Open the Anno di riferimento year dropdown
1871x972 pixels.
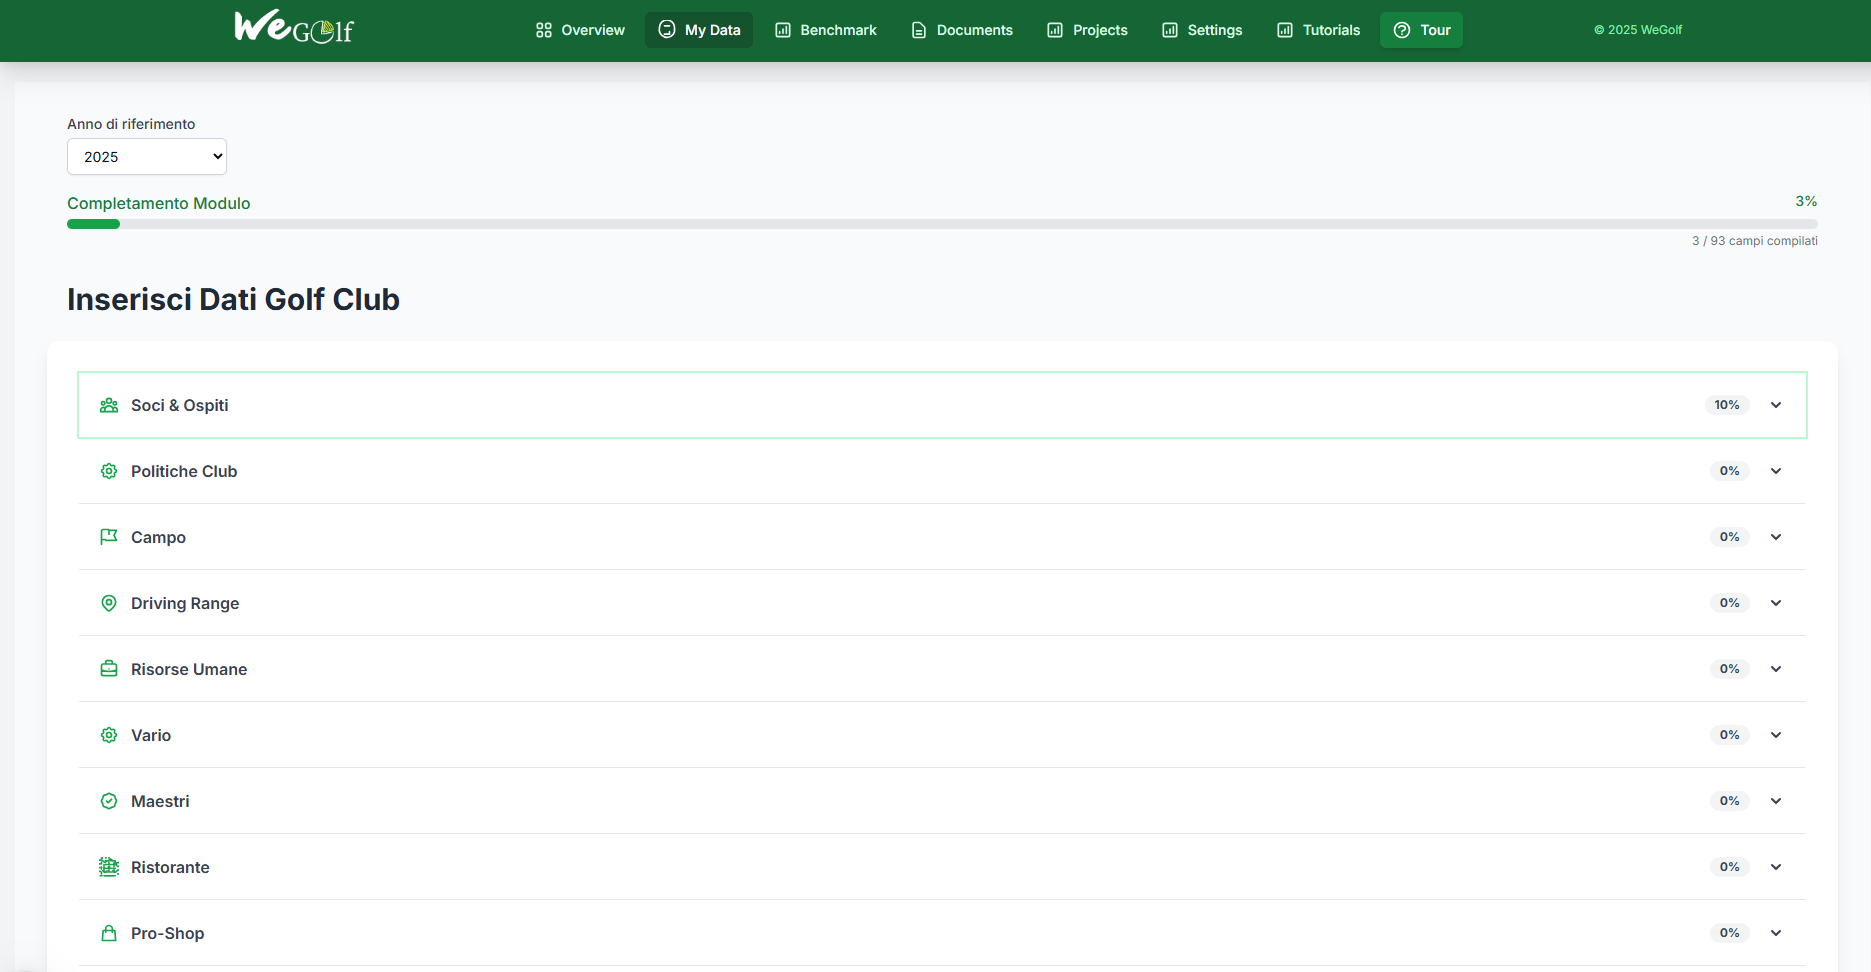click(x=147, y=157)
